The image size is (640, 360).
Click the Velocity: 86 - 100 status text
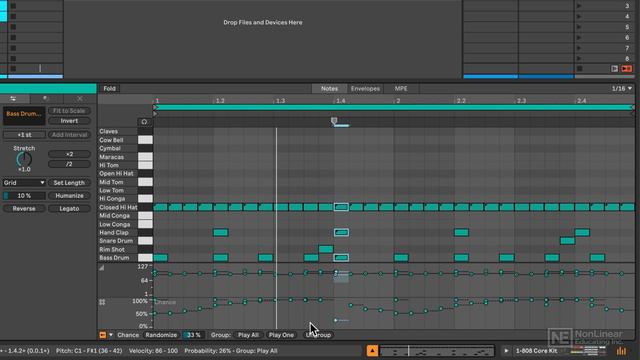[153, 351]
